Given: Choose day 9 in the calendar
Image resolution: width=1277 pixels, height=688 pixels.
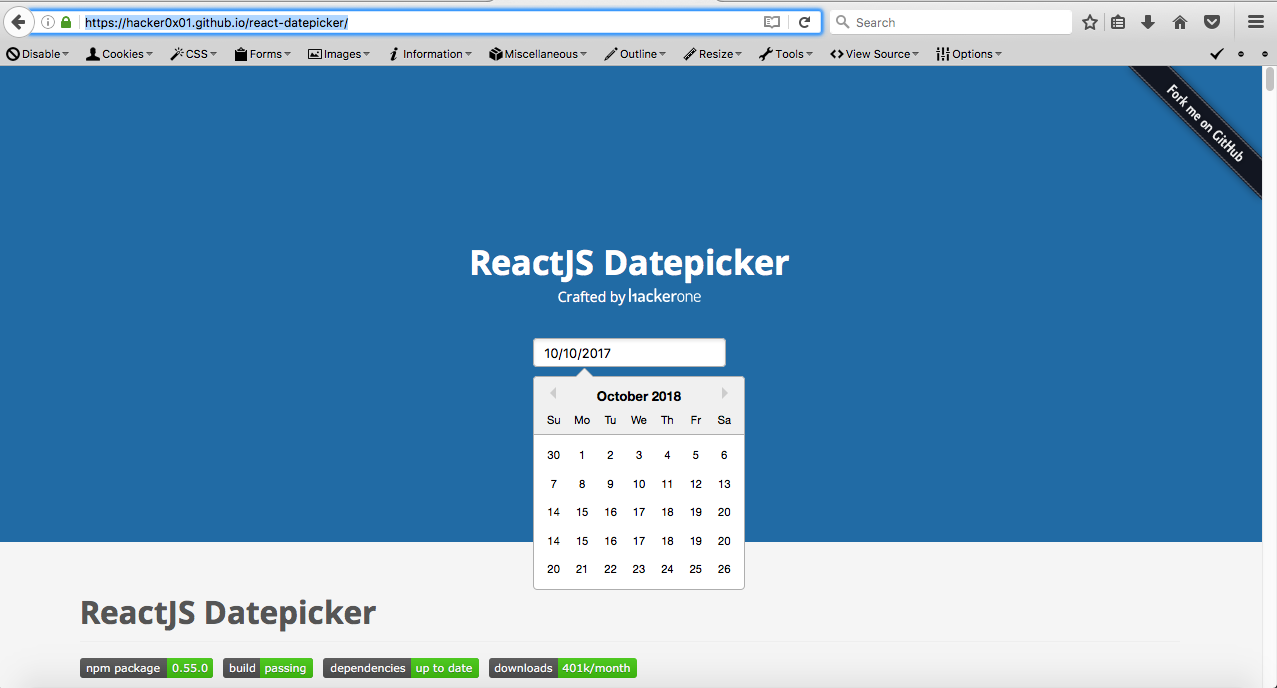Looking at the screenshot, I should [610, 484].
